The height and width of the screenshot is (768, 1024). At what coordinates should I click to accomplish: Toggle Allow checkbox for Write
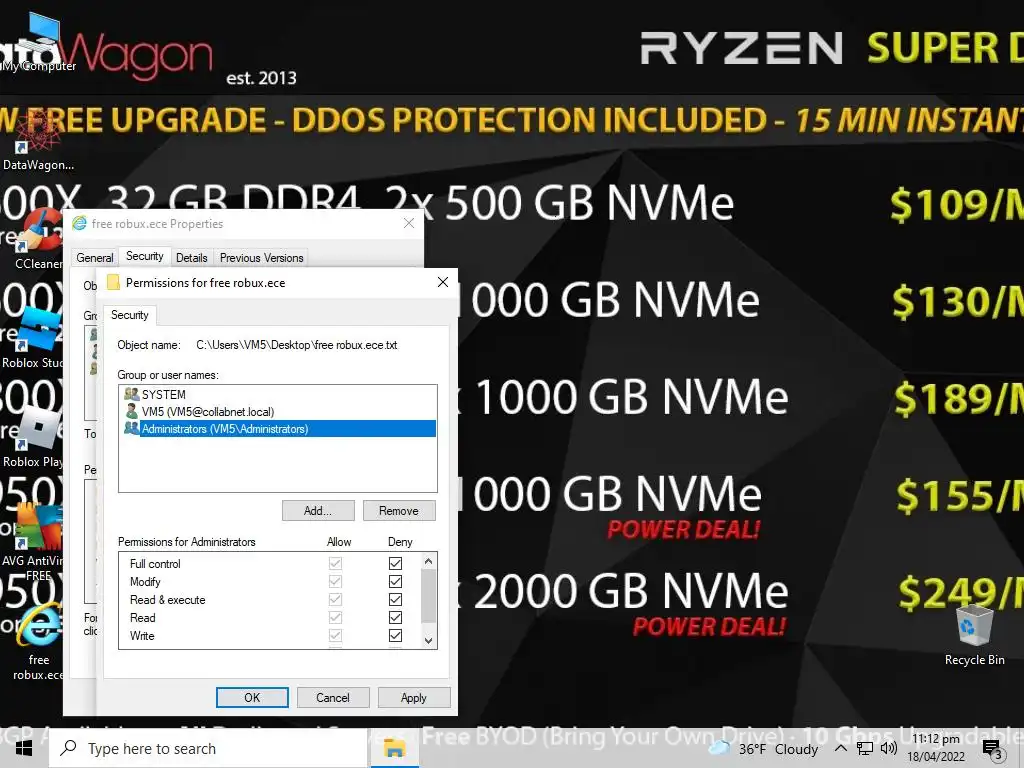pos(336,635)
